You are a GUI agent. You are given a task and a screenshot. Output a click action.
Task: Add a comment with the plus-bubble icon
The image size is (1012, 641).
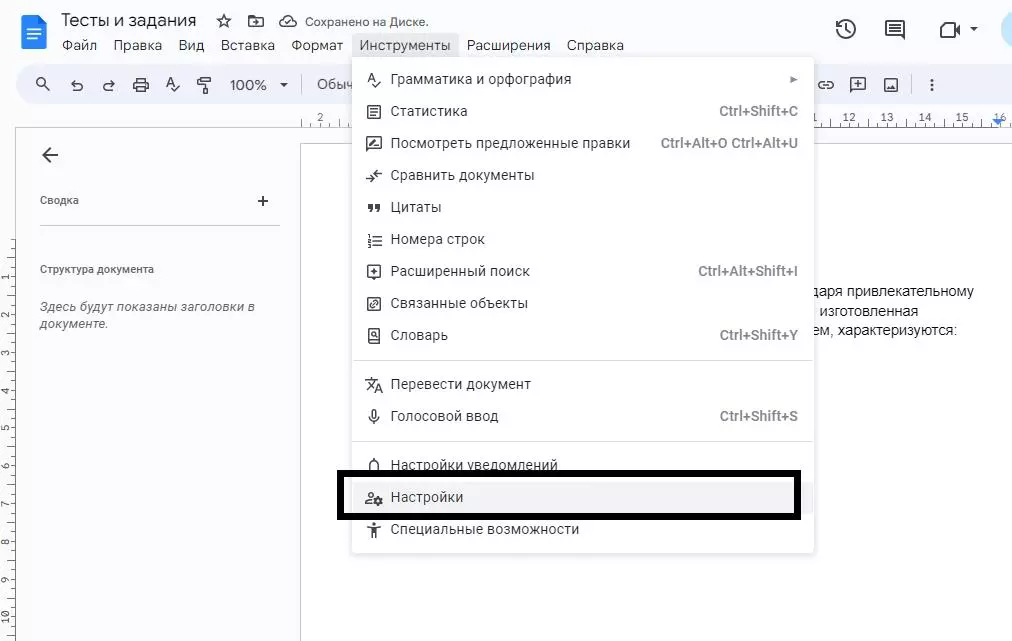[858, 85]
